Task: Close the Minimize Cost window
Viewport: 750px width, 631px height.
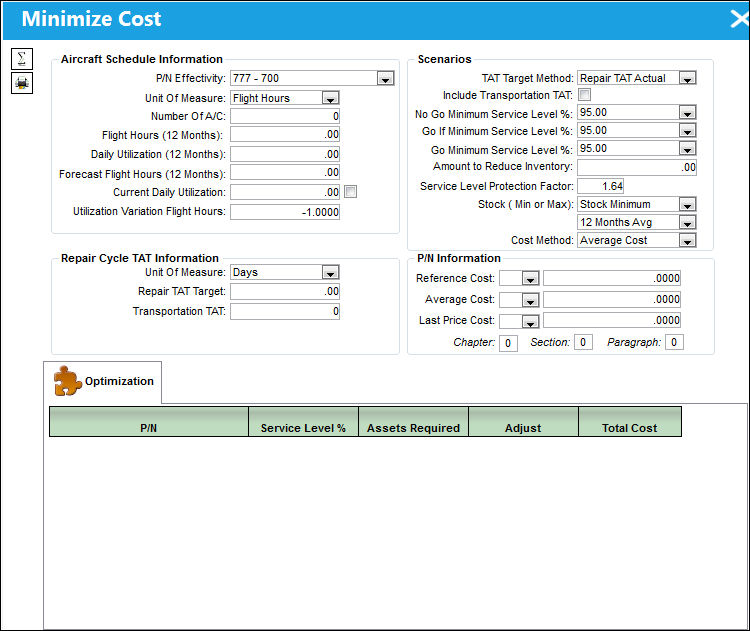Action: 739,19
